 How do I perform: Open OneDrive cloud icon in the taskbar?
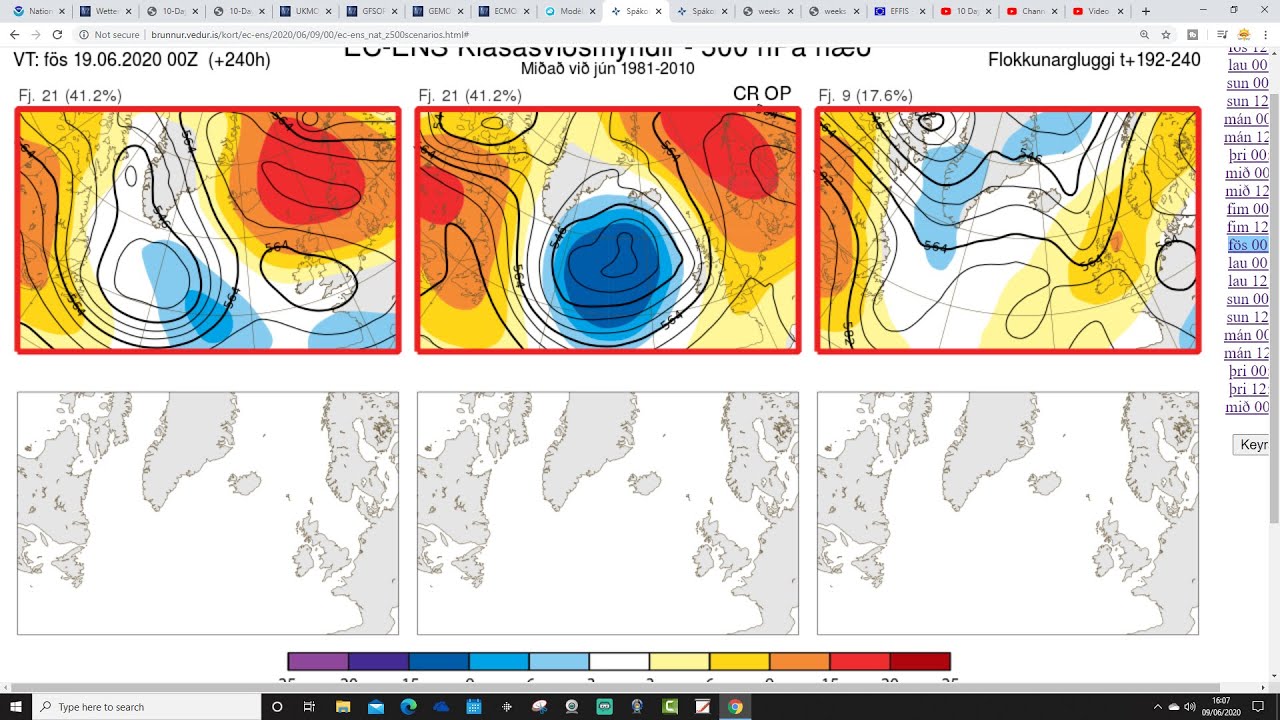pyautogui.click(x=441, y=707)
